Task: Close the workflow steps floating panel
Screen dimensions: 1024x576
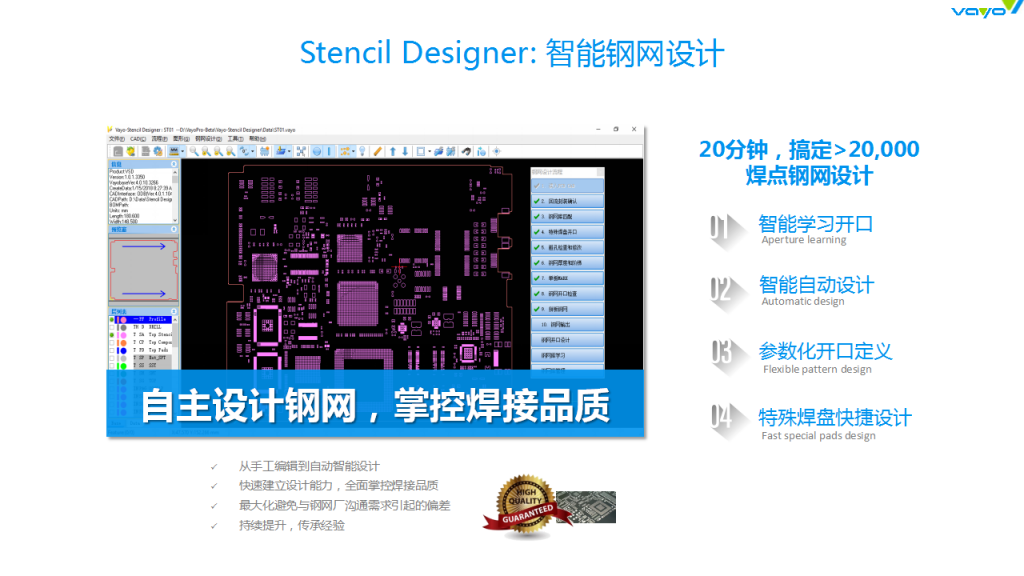Action: pyautogui.click(x=600, y=172)
